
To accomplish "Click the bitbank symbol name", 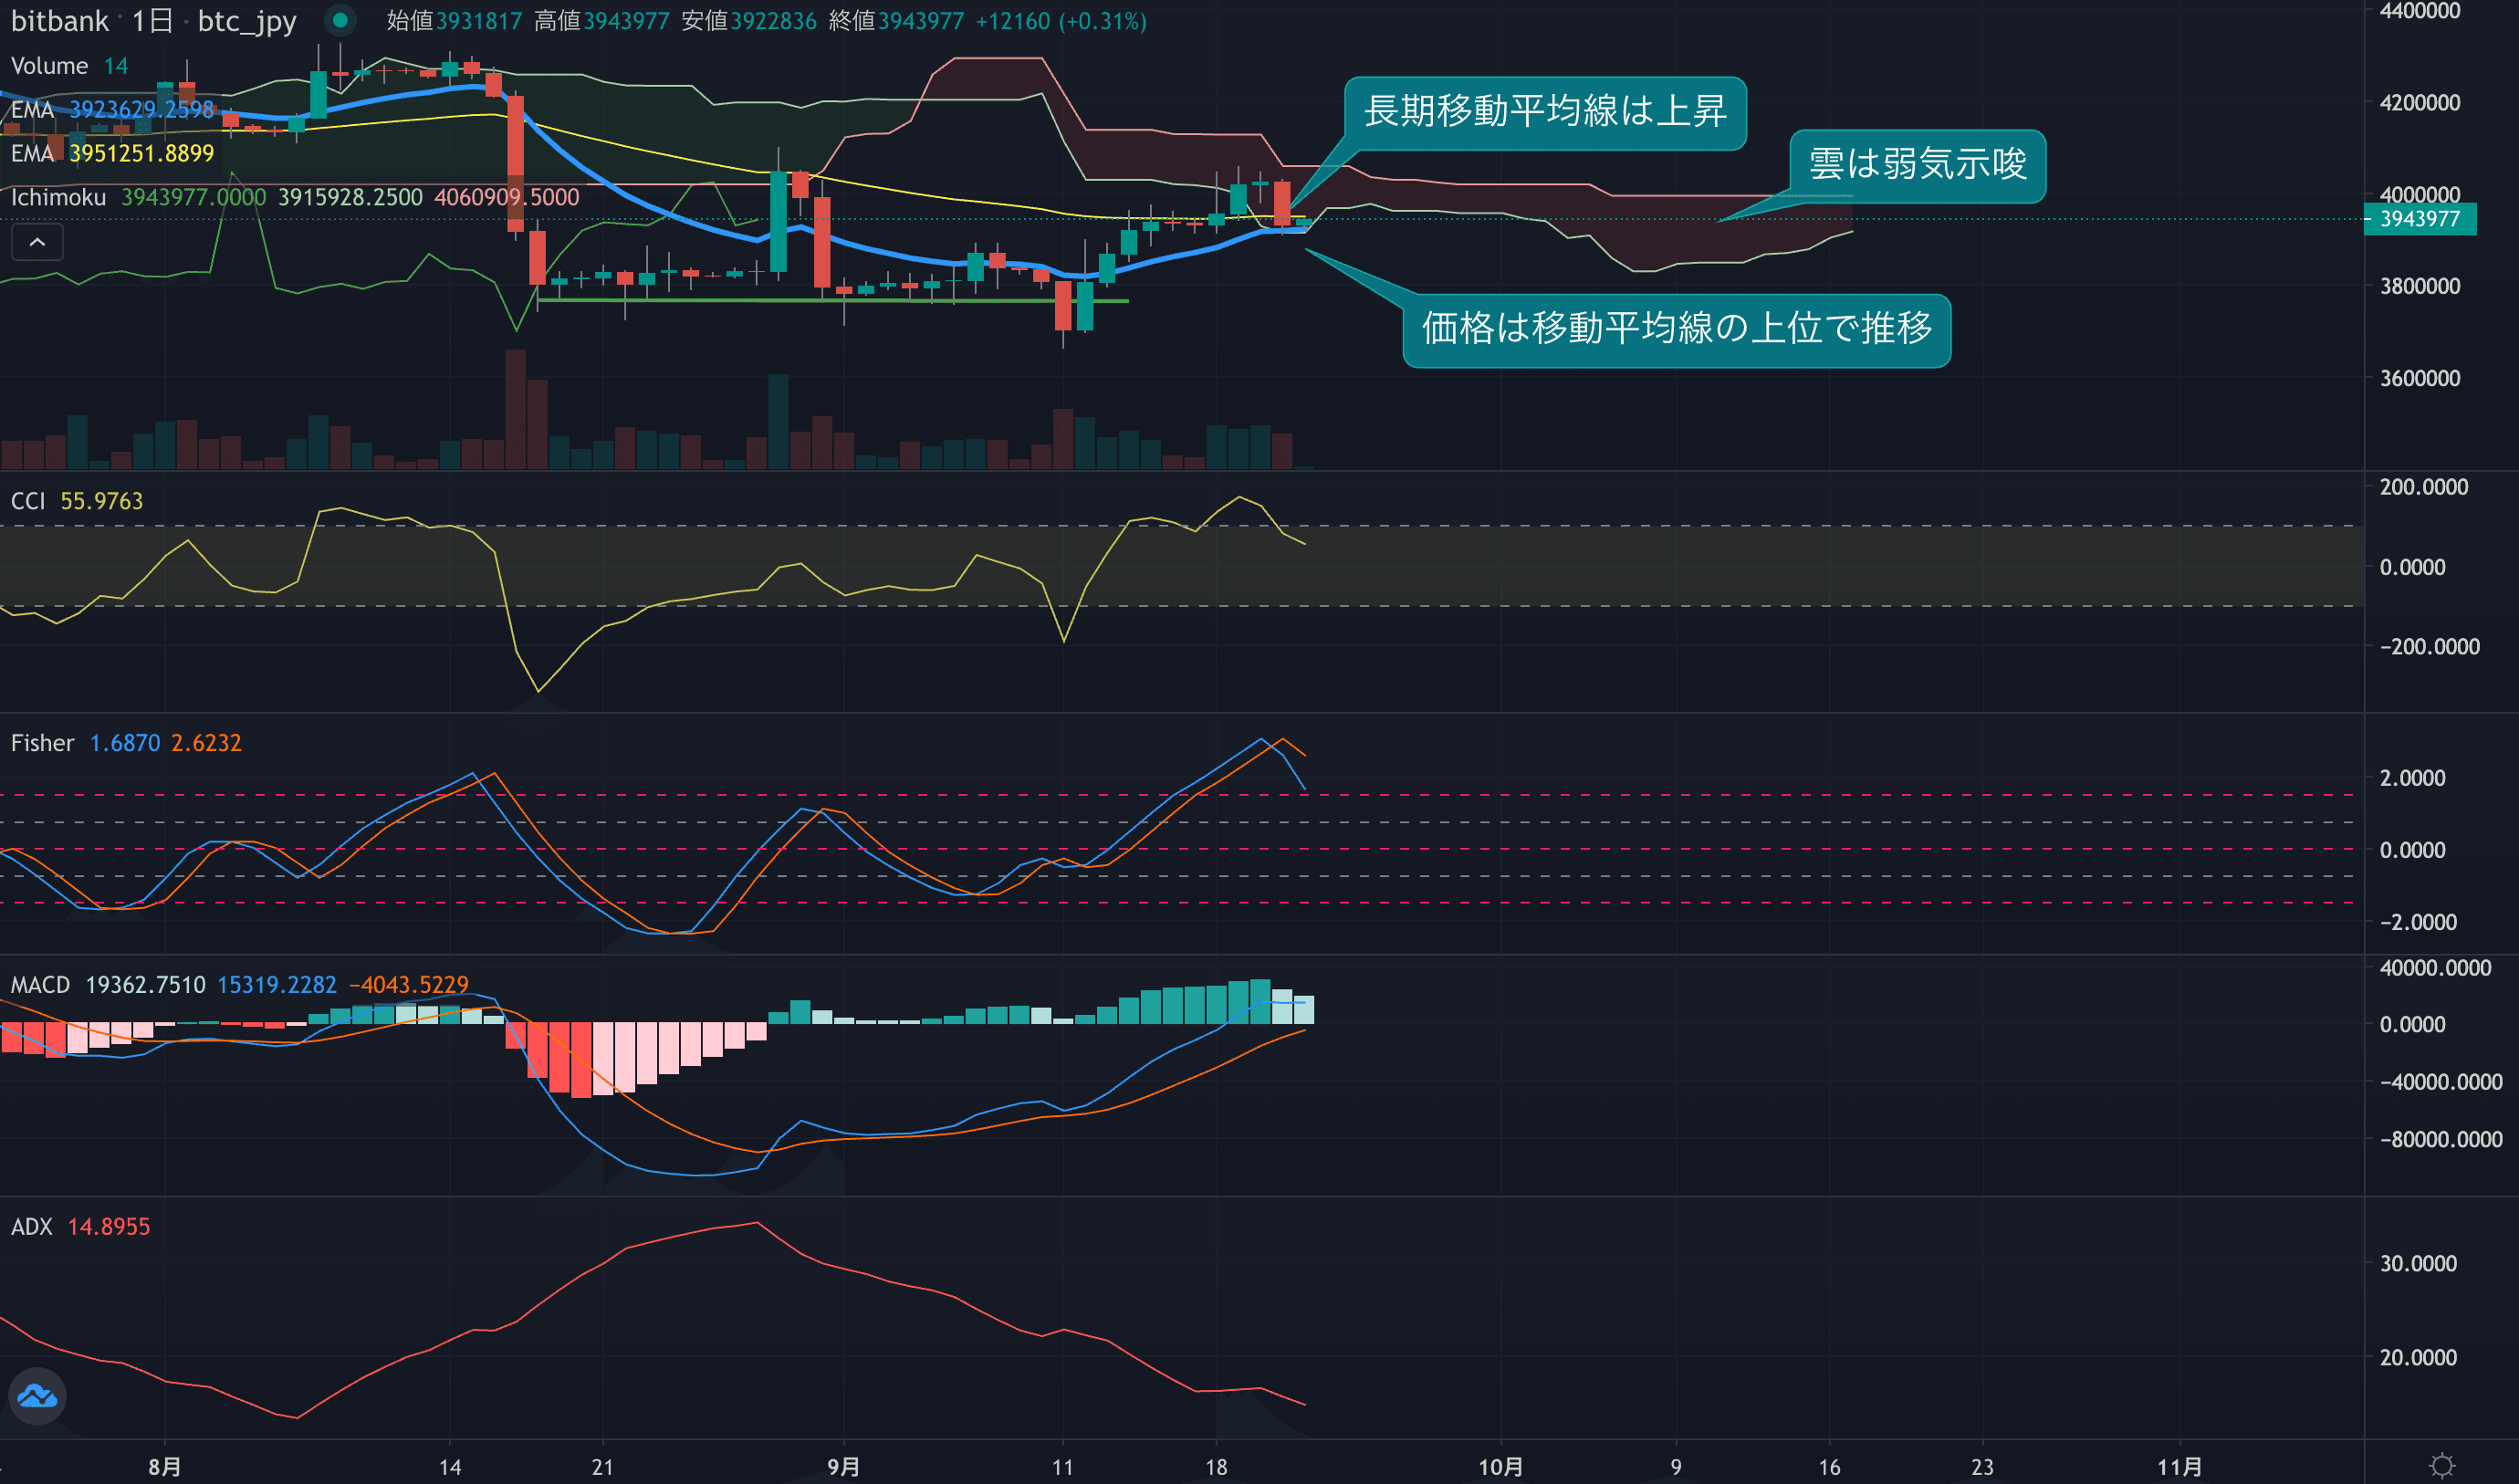I will (x=59, y=21).
